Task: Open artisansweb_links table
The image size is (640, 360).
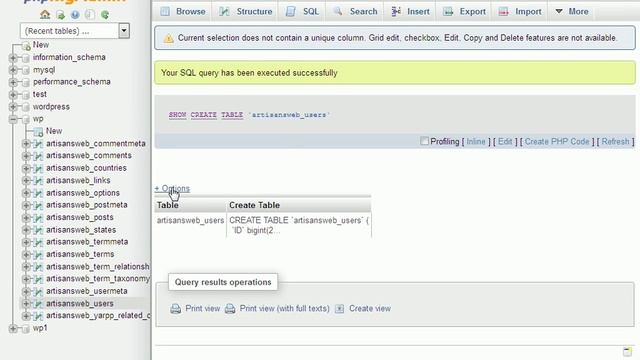Action: click(78, 180)
